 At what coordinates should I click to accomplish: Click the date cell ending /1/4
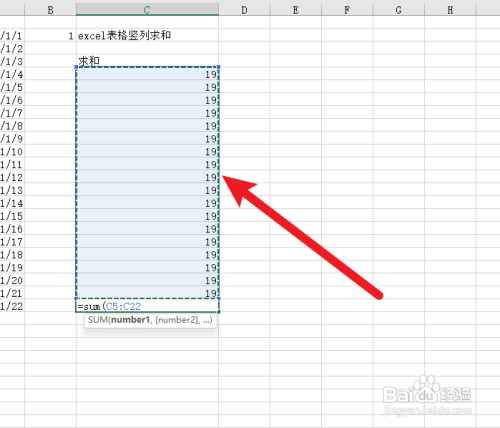click(12, 74)
